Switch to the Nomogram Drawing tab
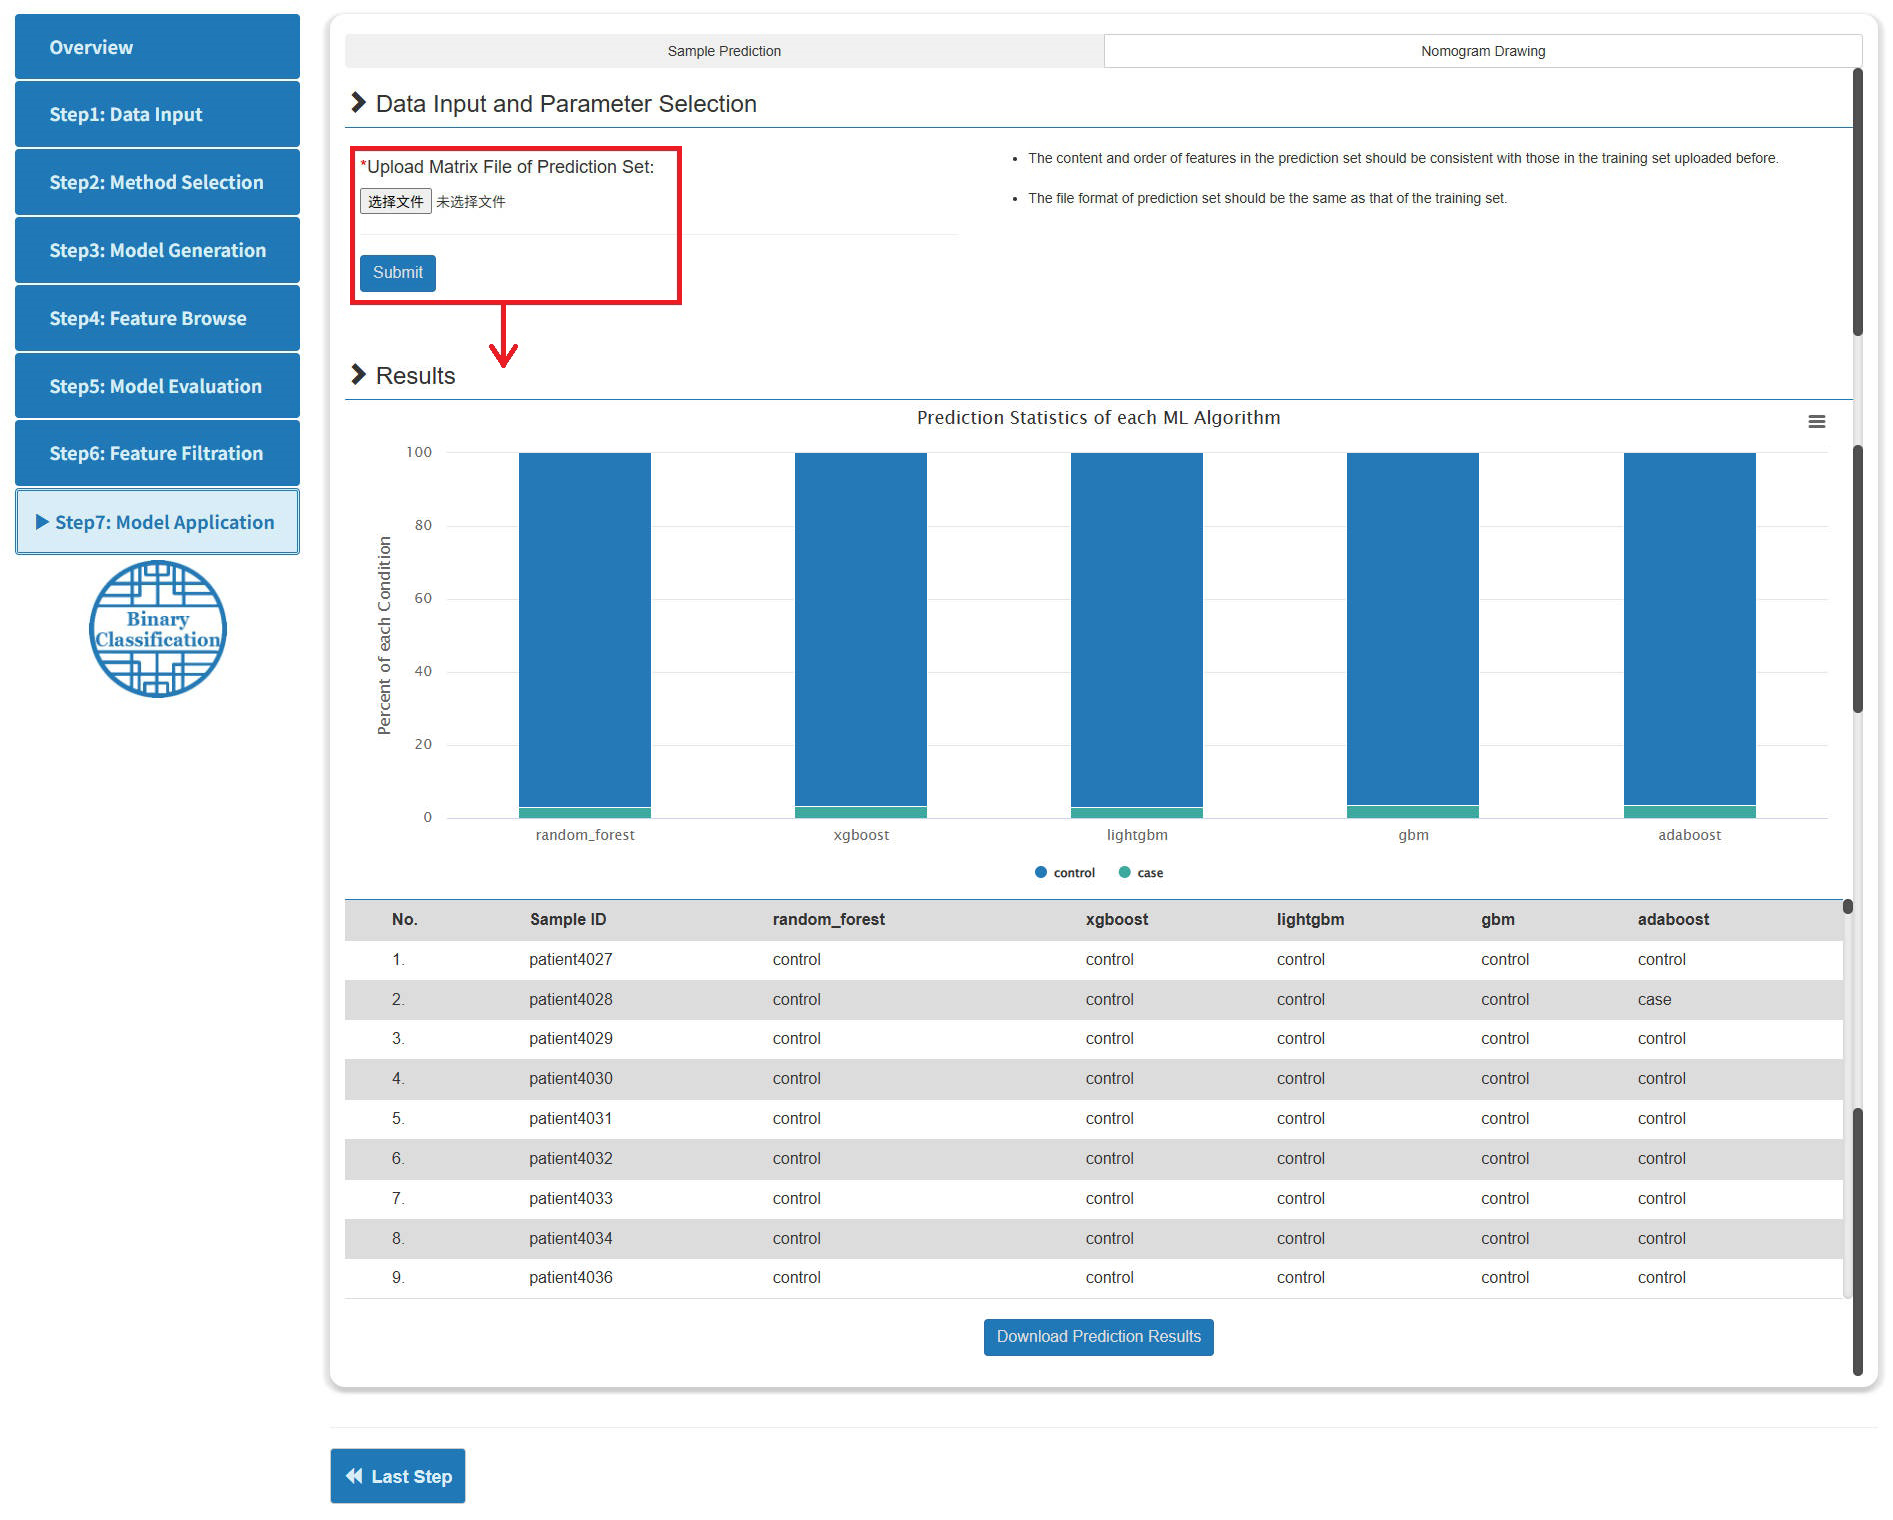 (x=1482, y=51)
